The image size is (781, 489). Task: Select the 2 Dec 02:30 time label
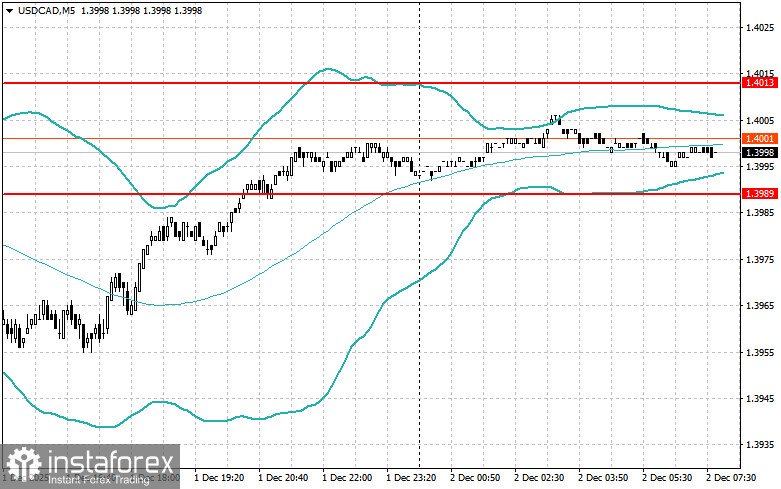[539, 478]
